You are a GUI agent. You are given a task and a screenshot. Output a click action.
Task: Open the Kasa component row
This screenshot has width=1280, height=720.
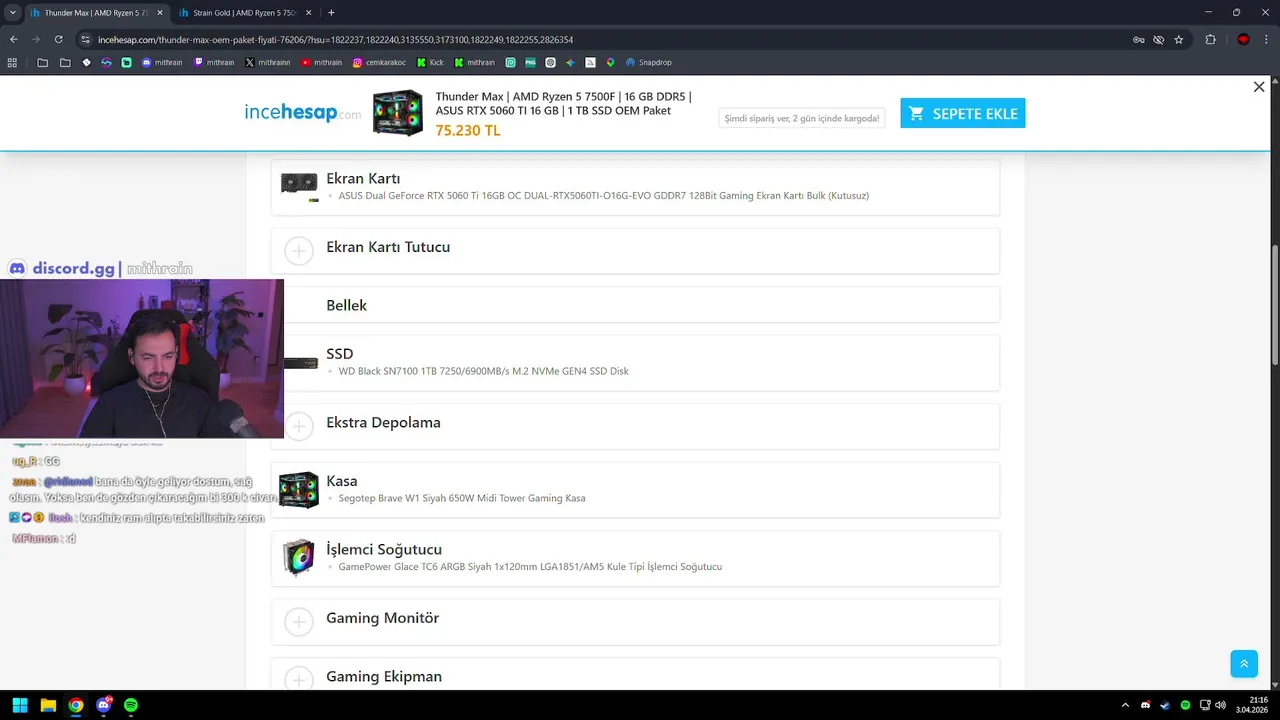coord(635,489)
